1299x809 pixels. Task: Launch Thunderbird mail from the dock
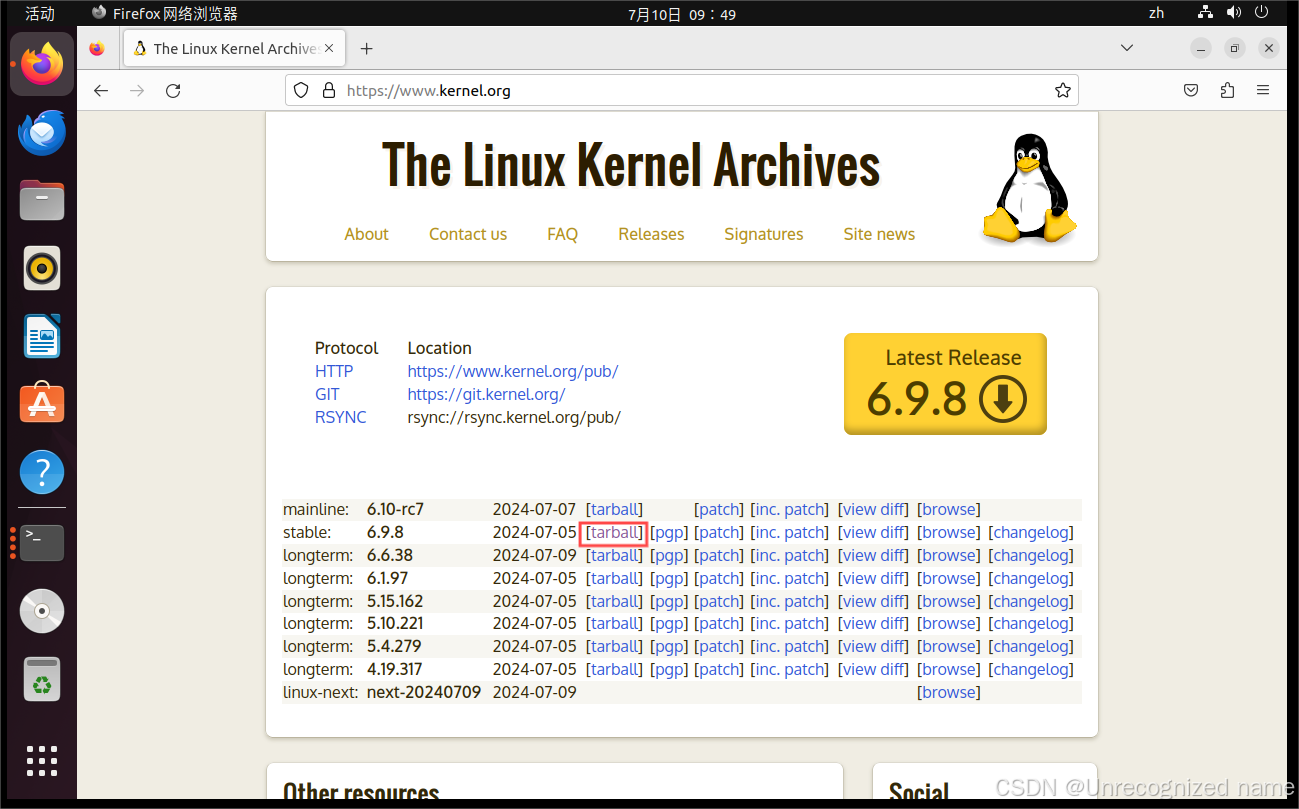(x=42, y=133)
